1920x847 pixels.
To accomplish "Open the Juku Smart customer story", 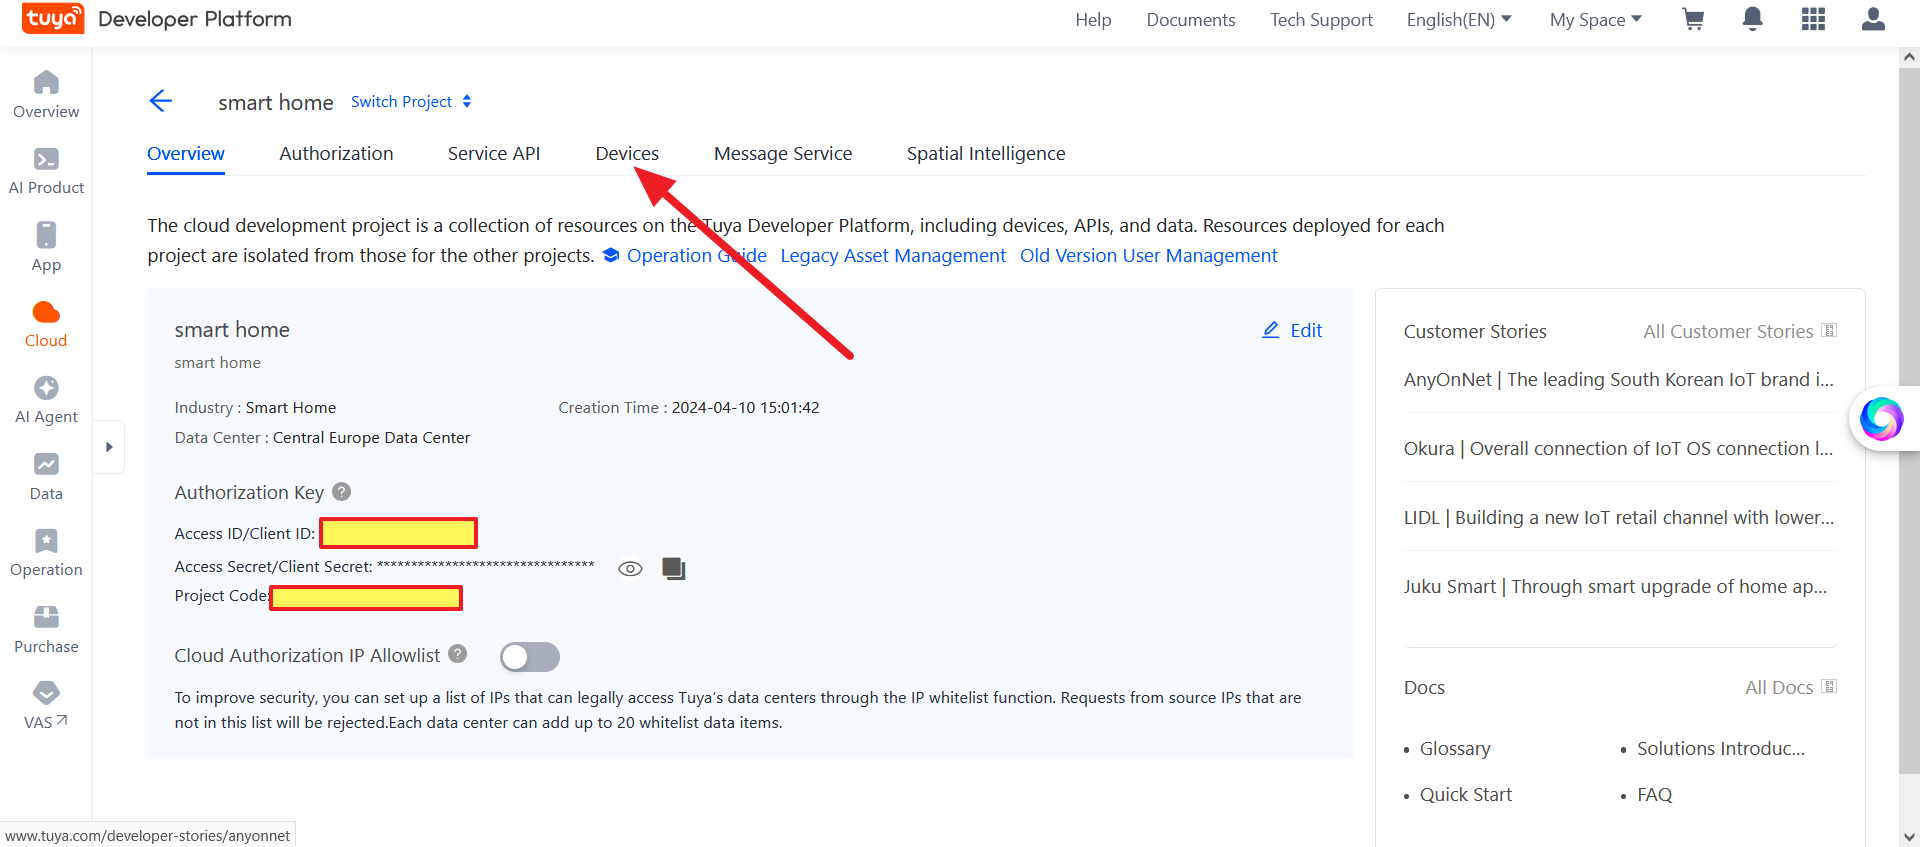I will [1615, 587].
